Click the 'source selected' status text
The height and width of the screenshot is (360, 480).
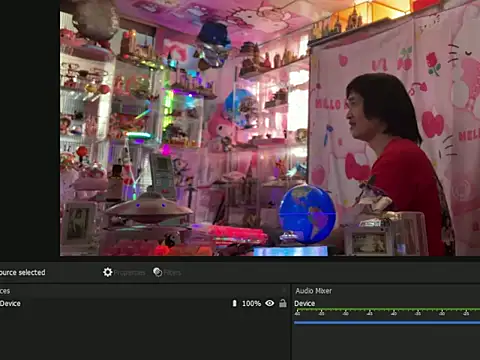point(22,272)
